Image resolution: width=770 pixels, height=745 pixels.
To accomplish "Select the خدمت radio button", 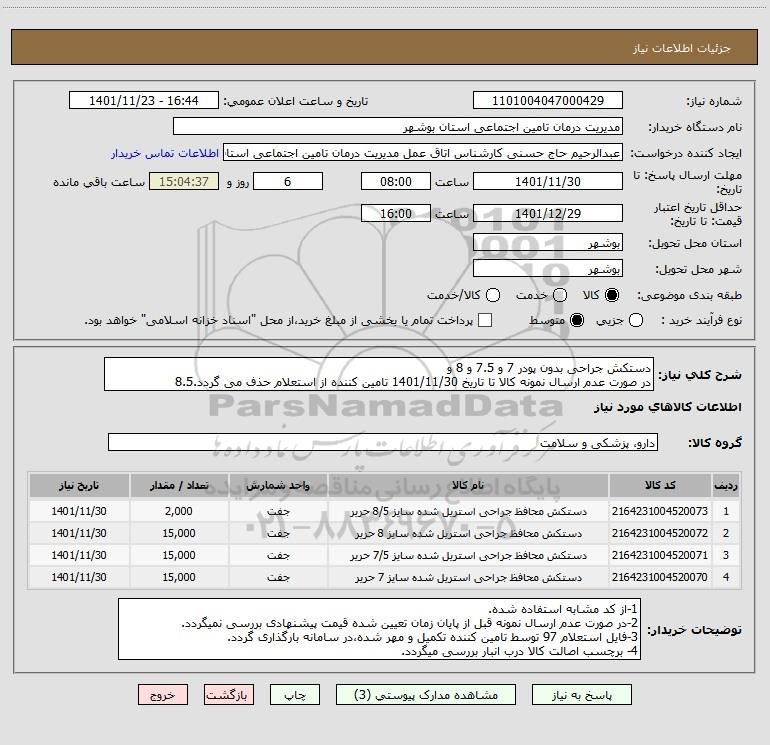I will 560,295.
